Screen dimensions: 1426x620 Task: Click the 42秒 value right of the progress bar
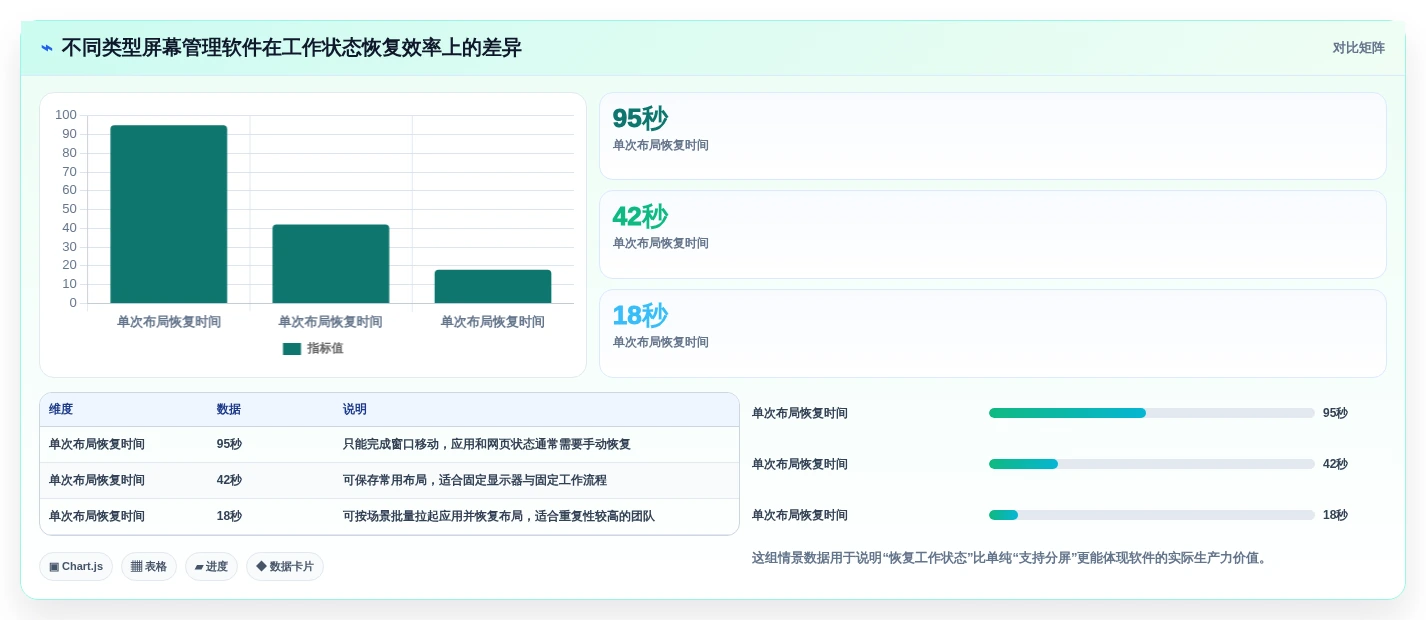[1335, 464]
